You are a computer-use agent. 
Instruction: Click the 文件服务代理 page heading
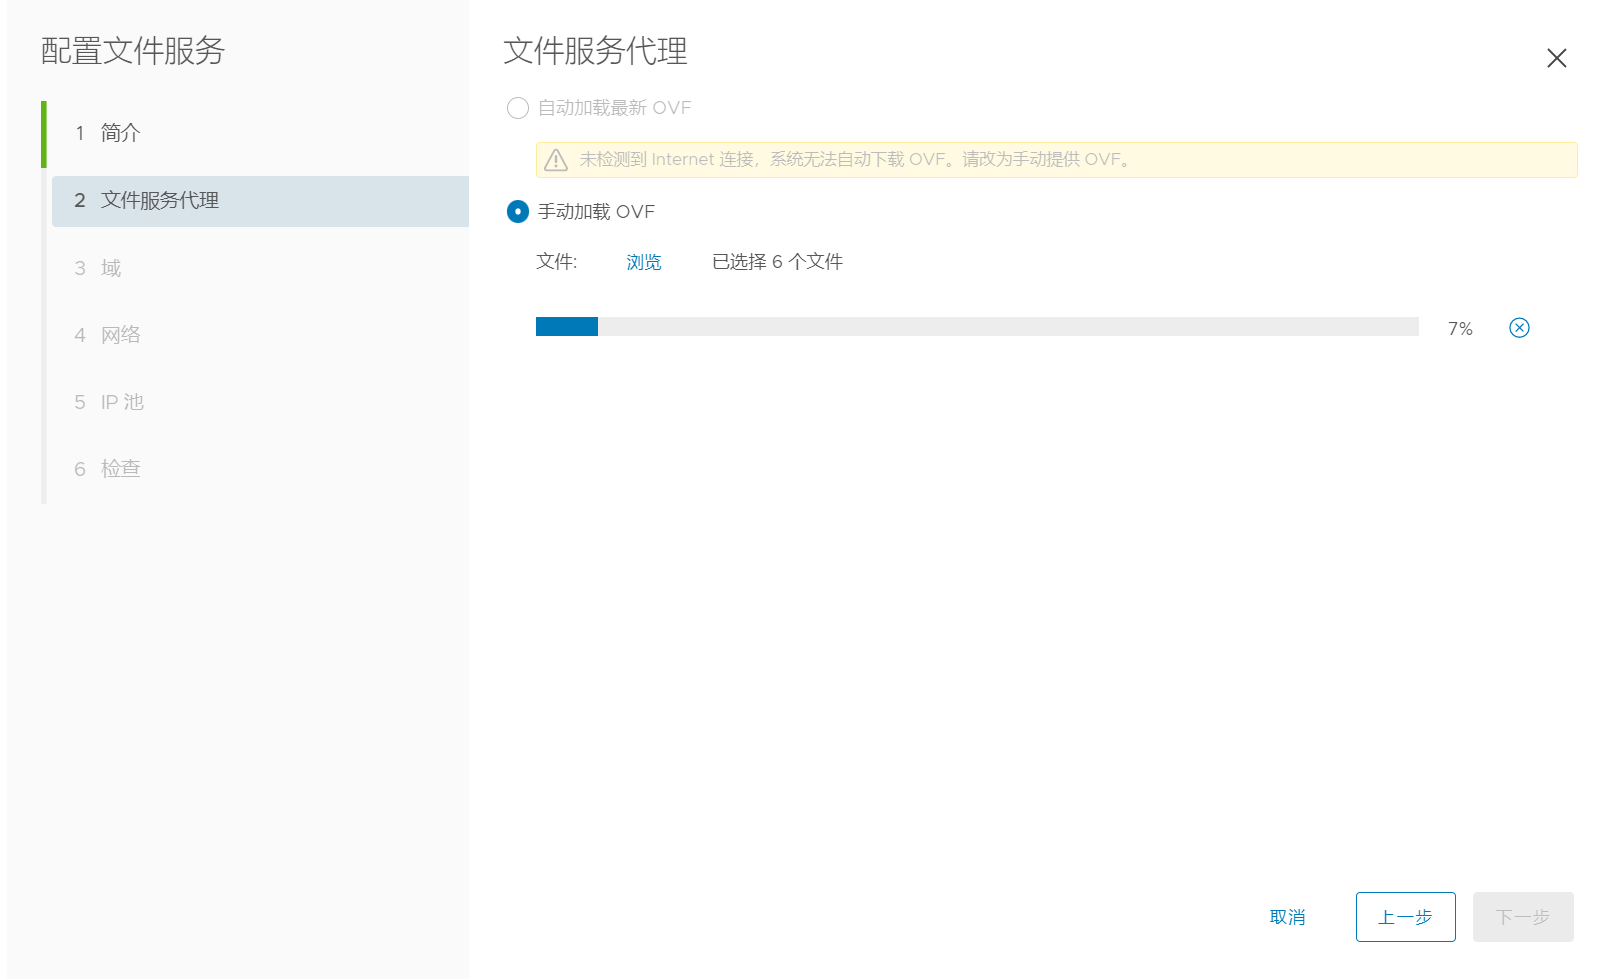595,51
